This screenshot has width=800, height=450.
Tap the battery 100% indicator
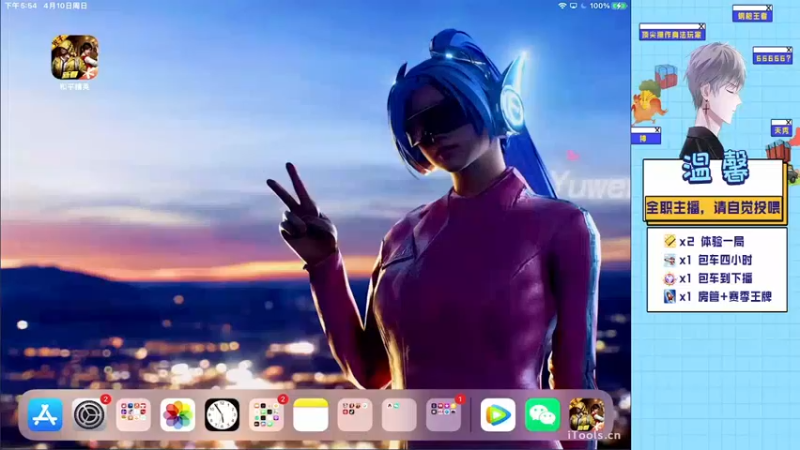609,6
